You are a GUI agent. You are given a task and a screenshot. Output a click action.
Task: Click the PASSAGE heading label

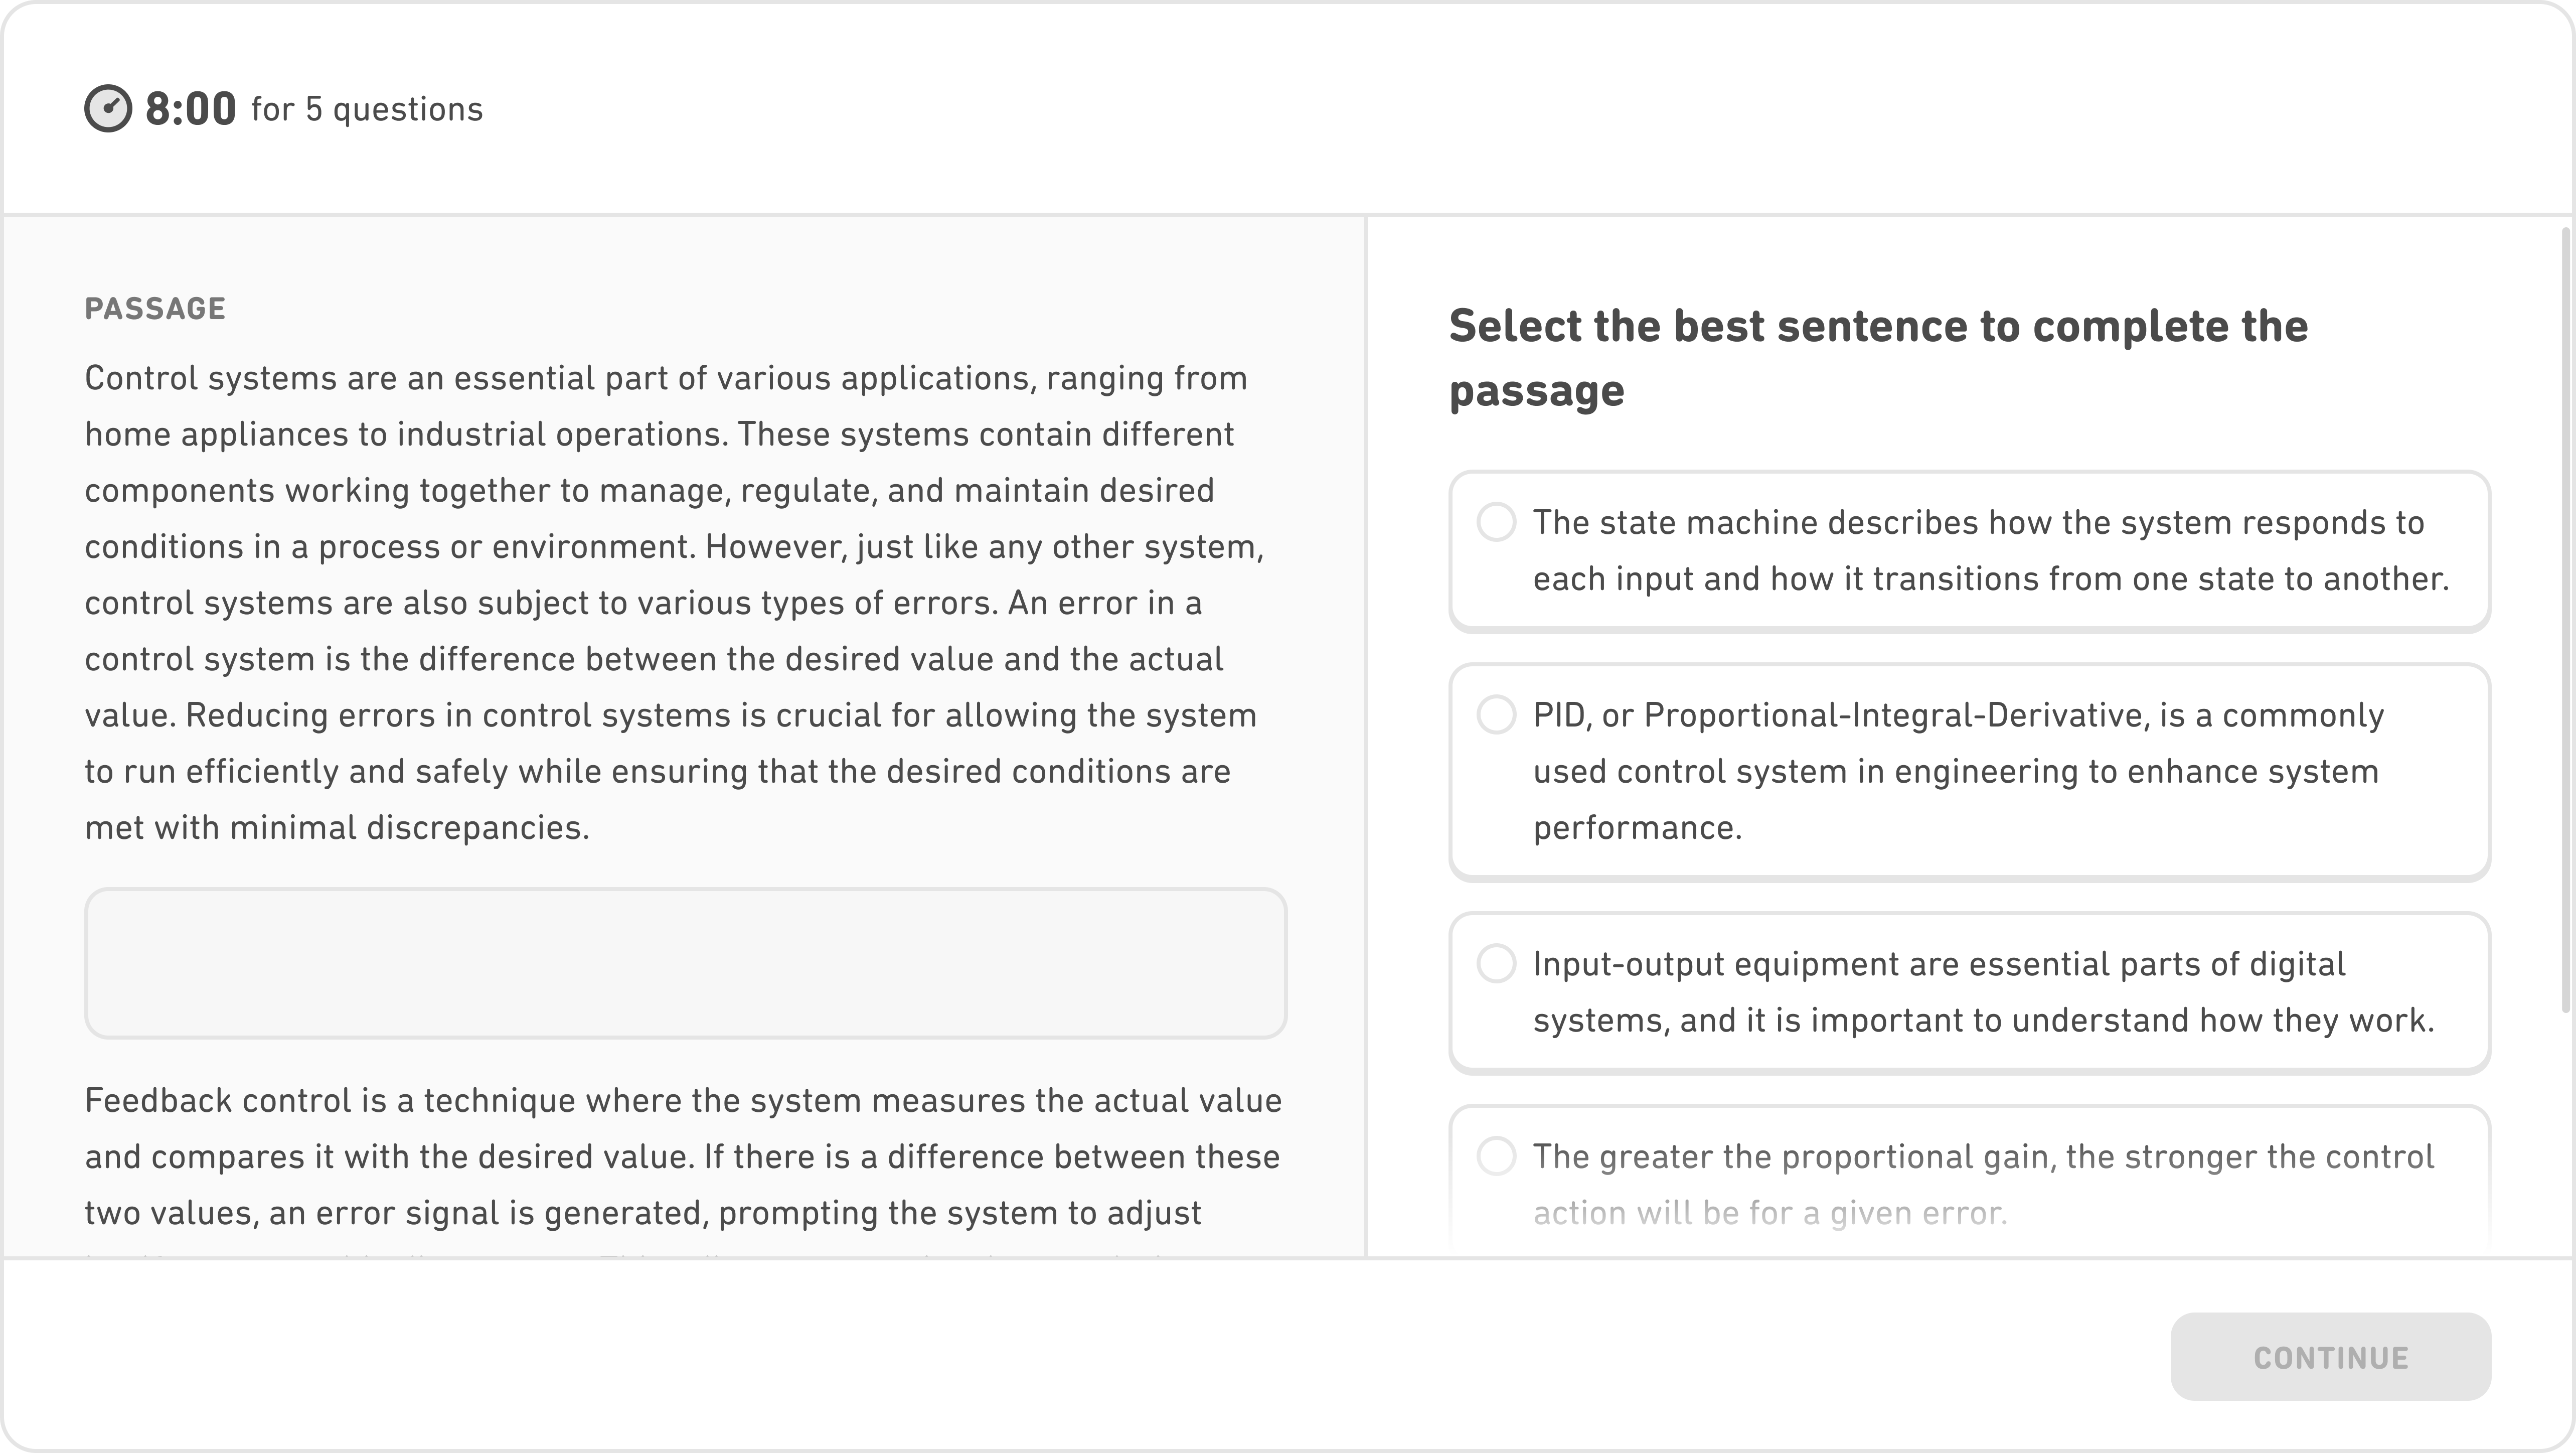(156, 308)
